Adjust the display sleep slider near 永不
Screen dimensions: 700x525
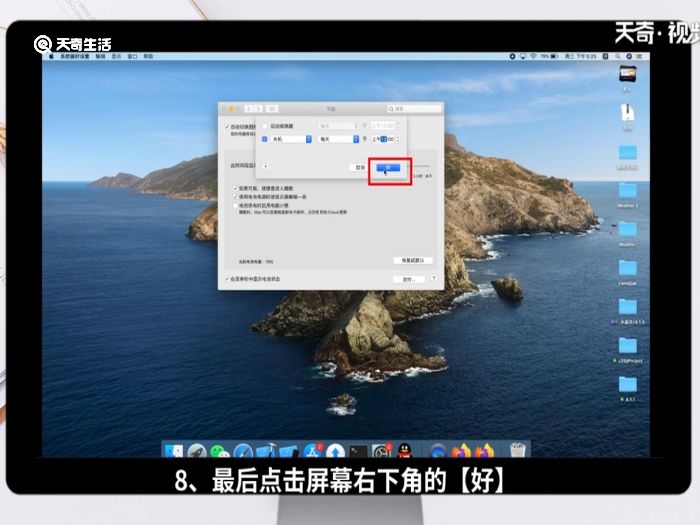click(x=420, y=166)
